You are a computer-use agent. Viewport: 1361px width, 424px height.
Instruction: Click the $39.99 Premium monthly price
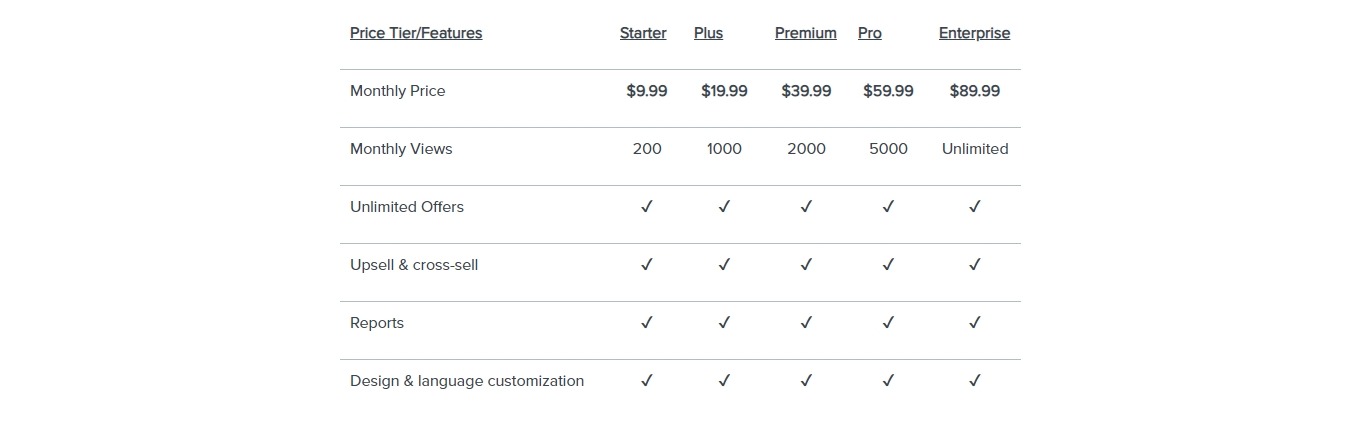(806, 91)
